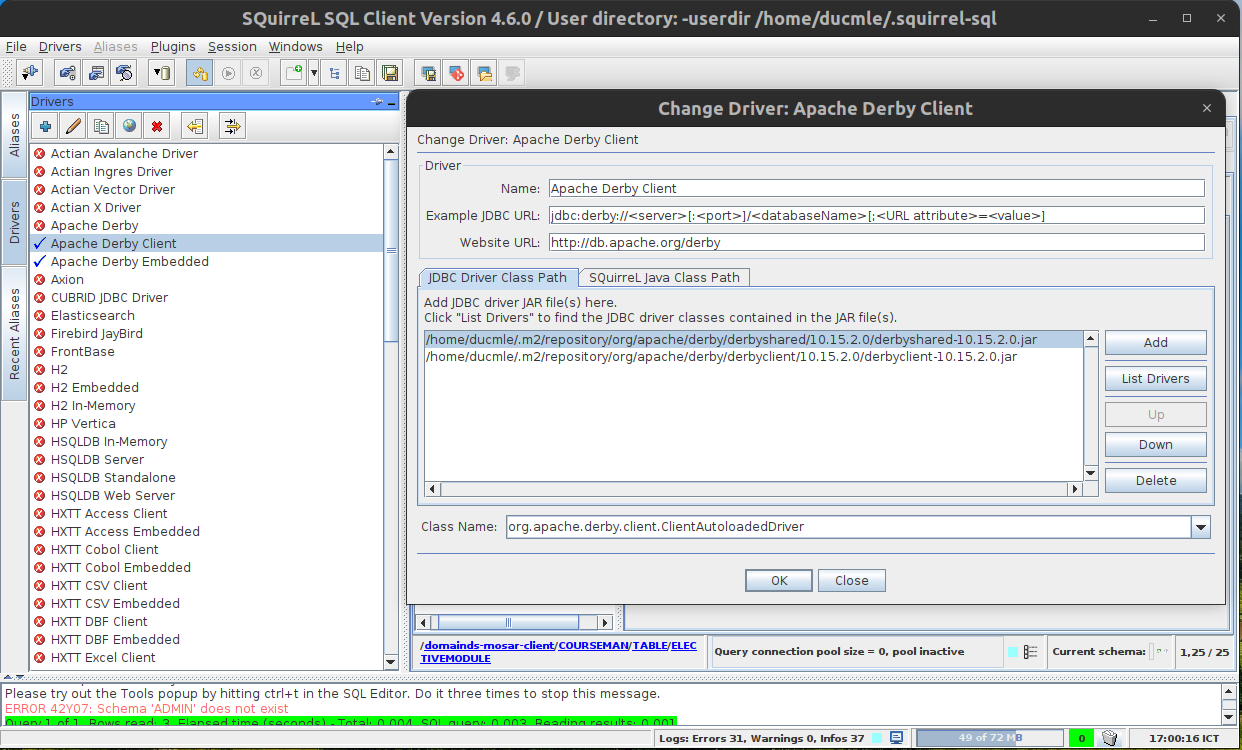The height and width of the screenshot is (750, 1242).
Task: Switch to the JDBC Driver Class Path tab
Action: tap(497, 277)
